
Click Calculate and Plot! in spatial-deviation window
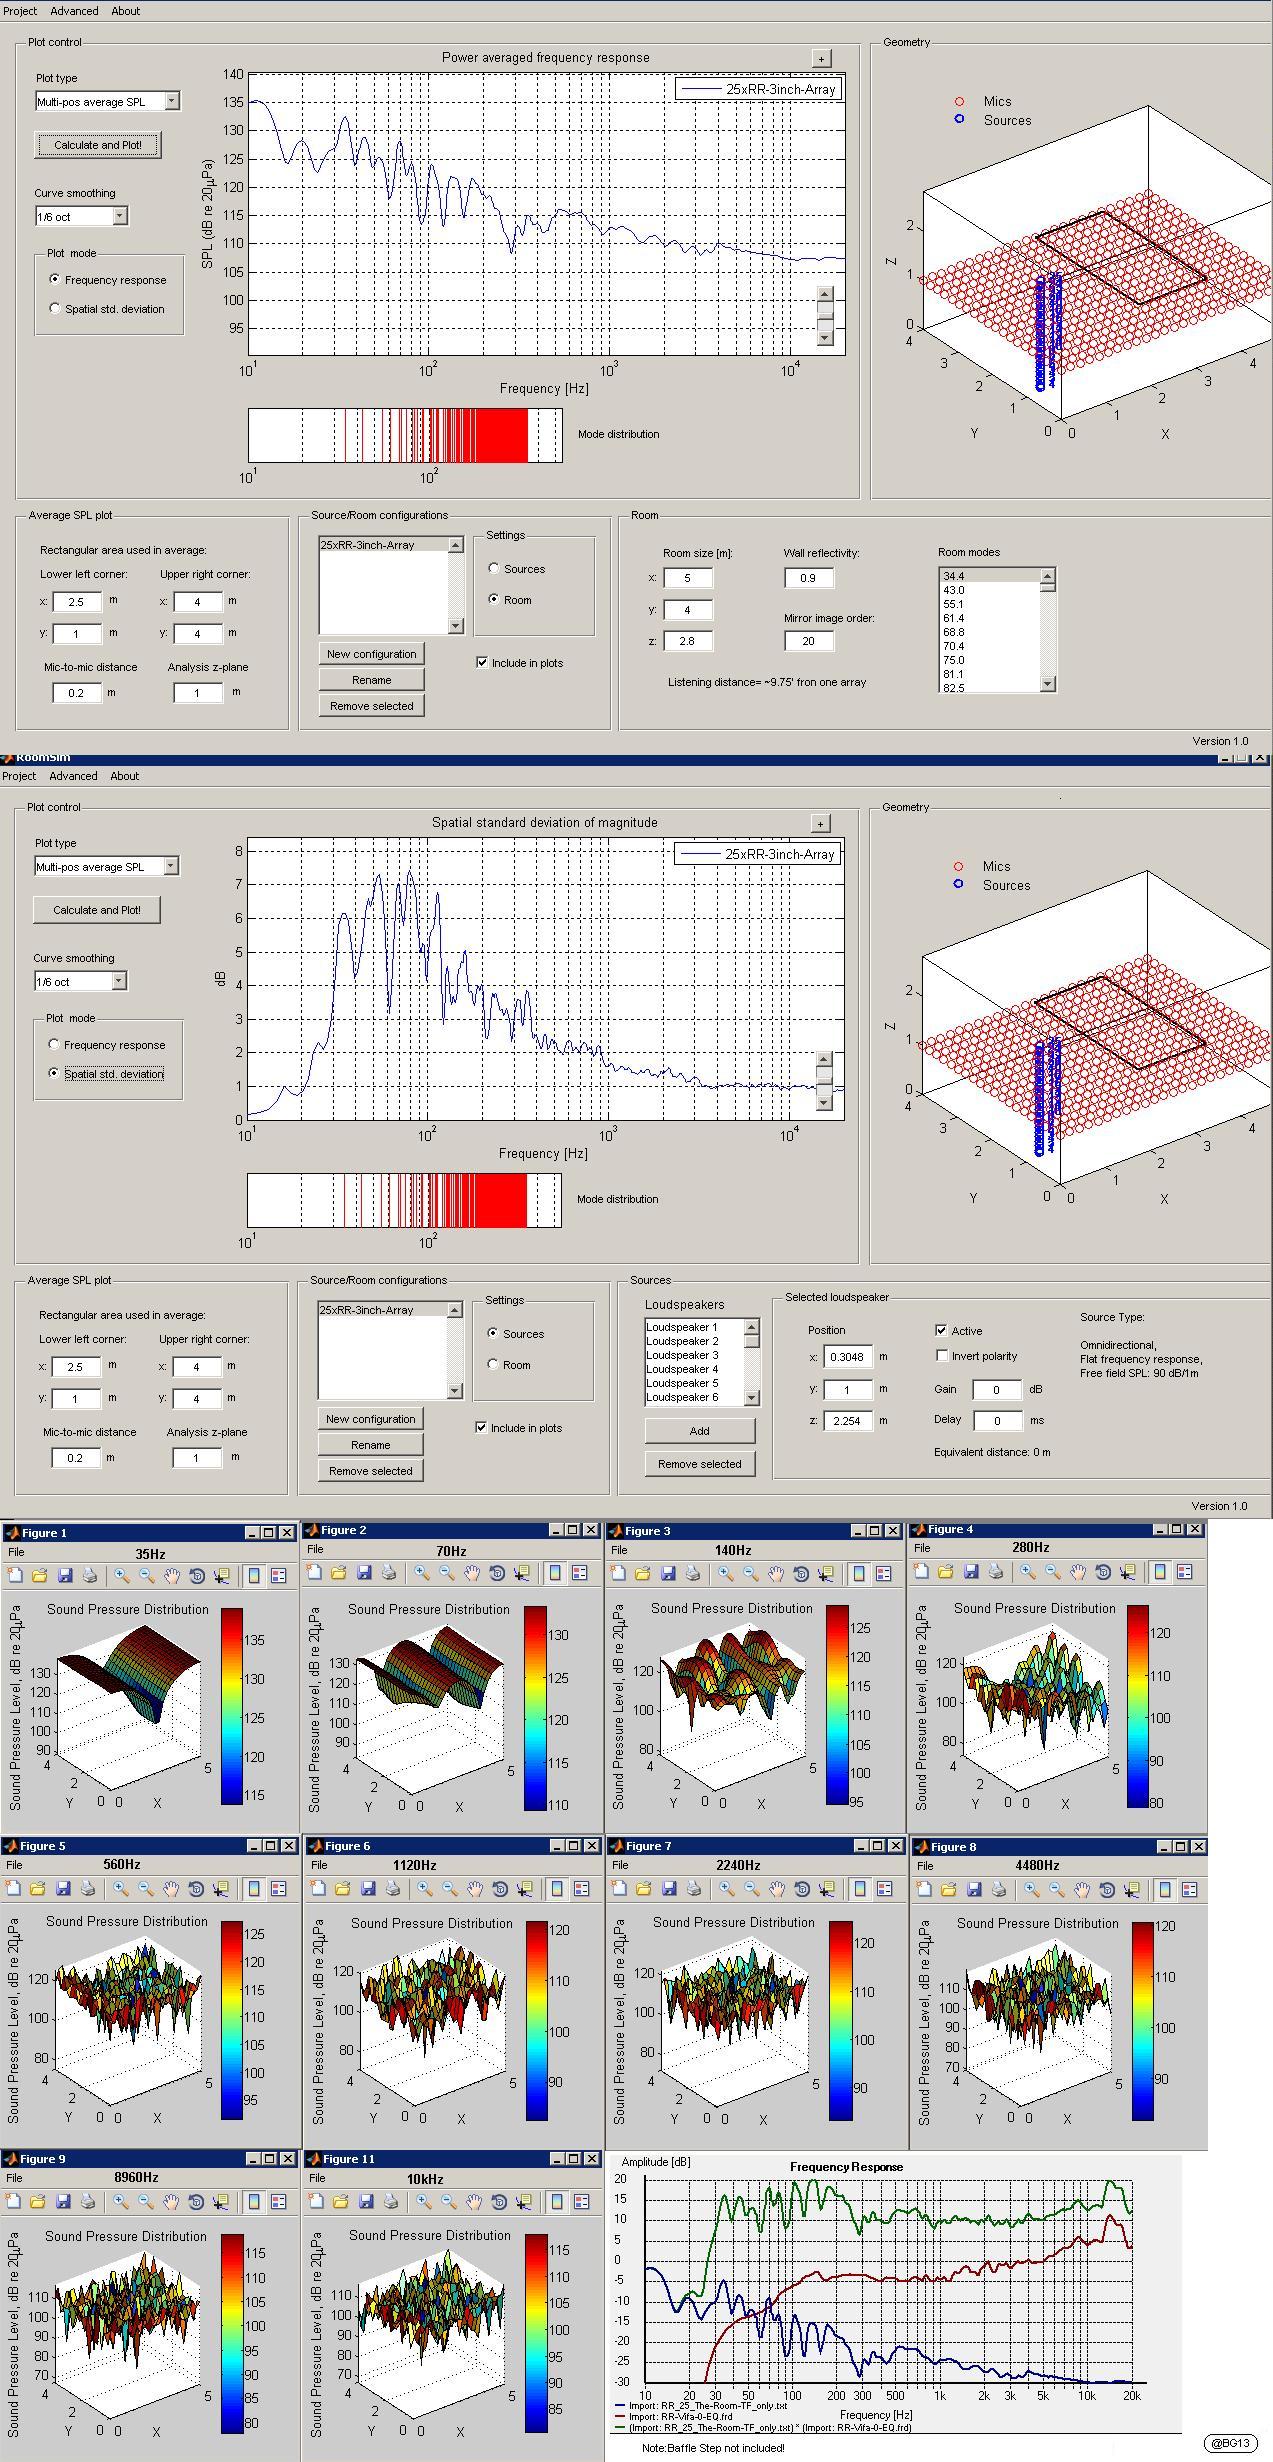click(97, 910)
